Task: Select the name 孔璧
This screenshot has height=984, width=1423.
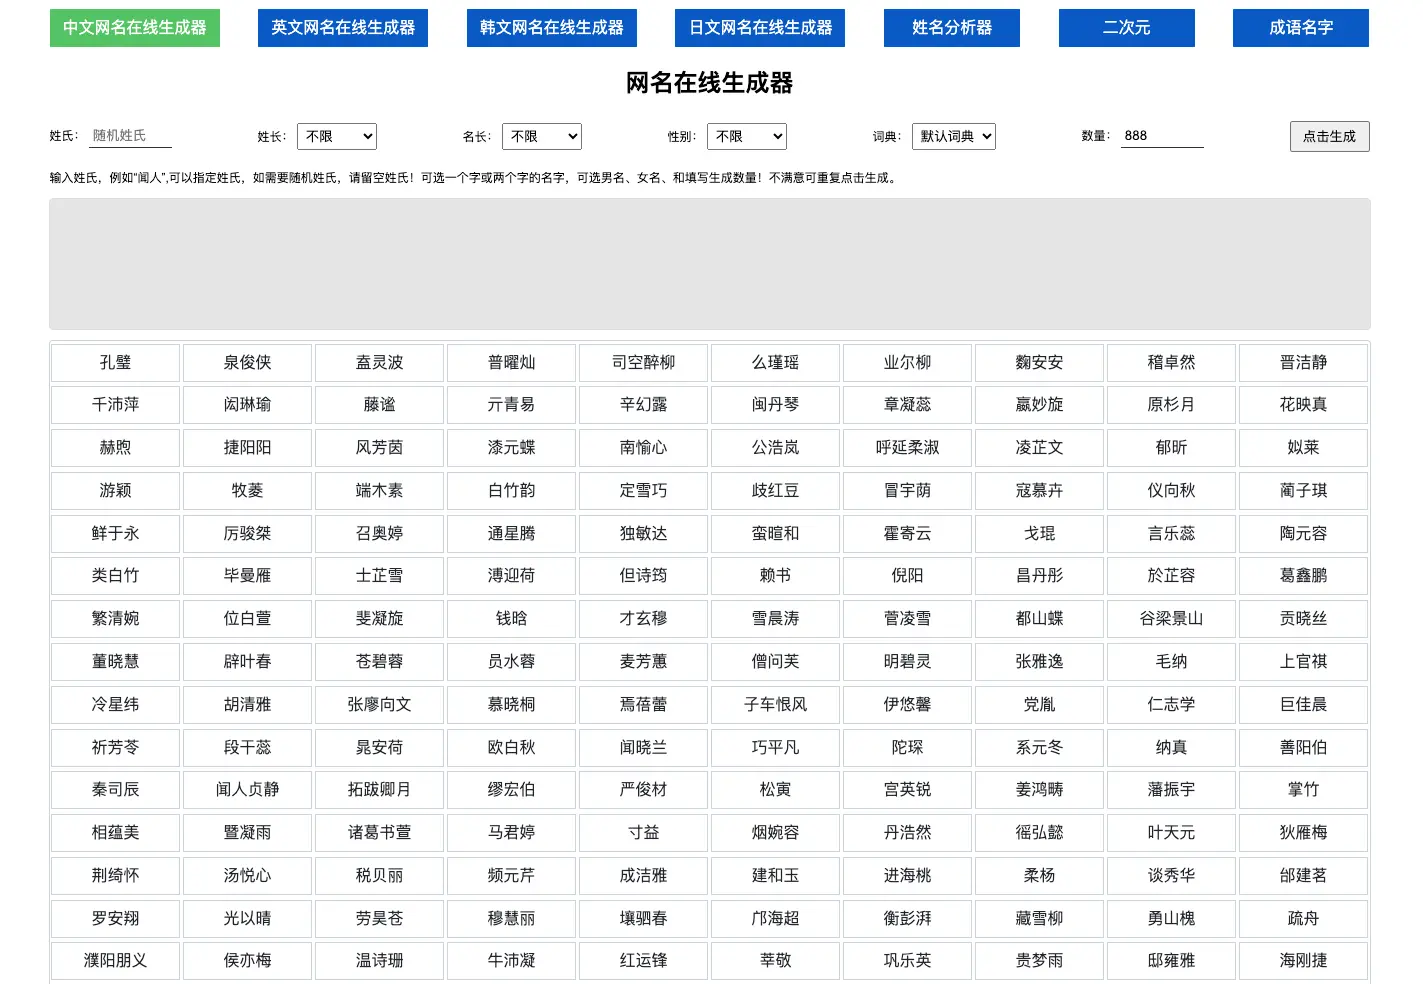Action: (x=116, y=362)
